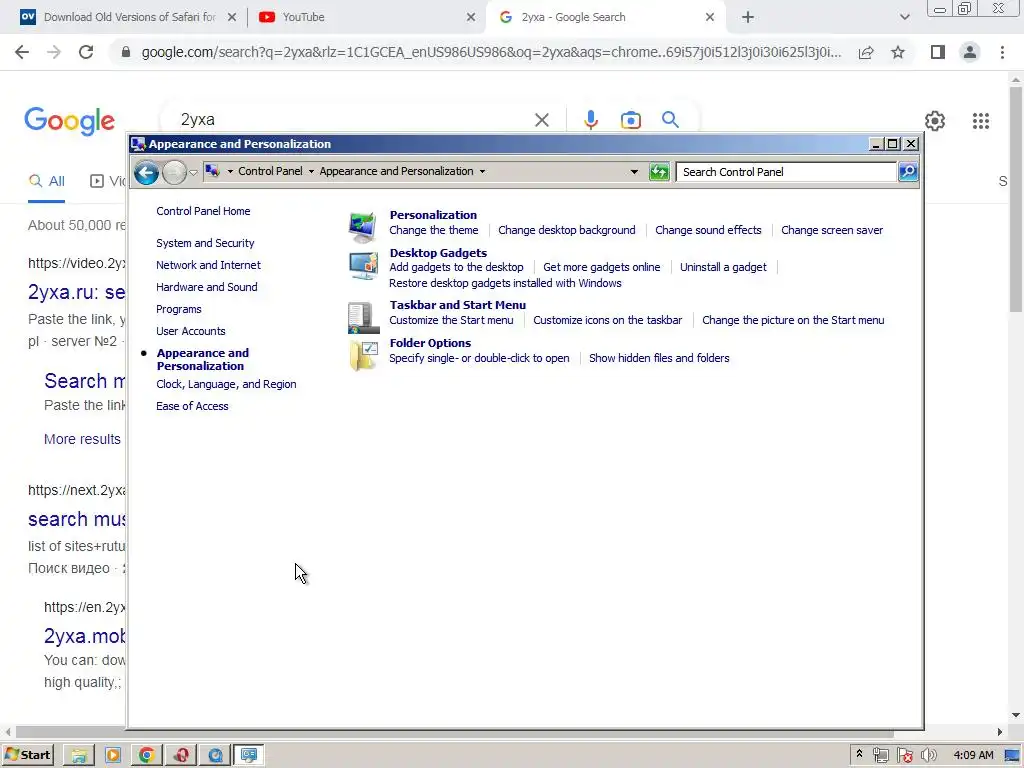Viewport: 1024px width, 768px height.
Task: Click the Windows Start button
Action: click(27, 755)
